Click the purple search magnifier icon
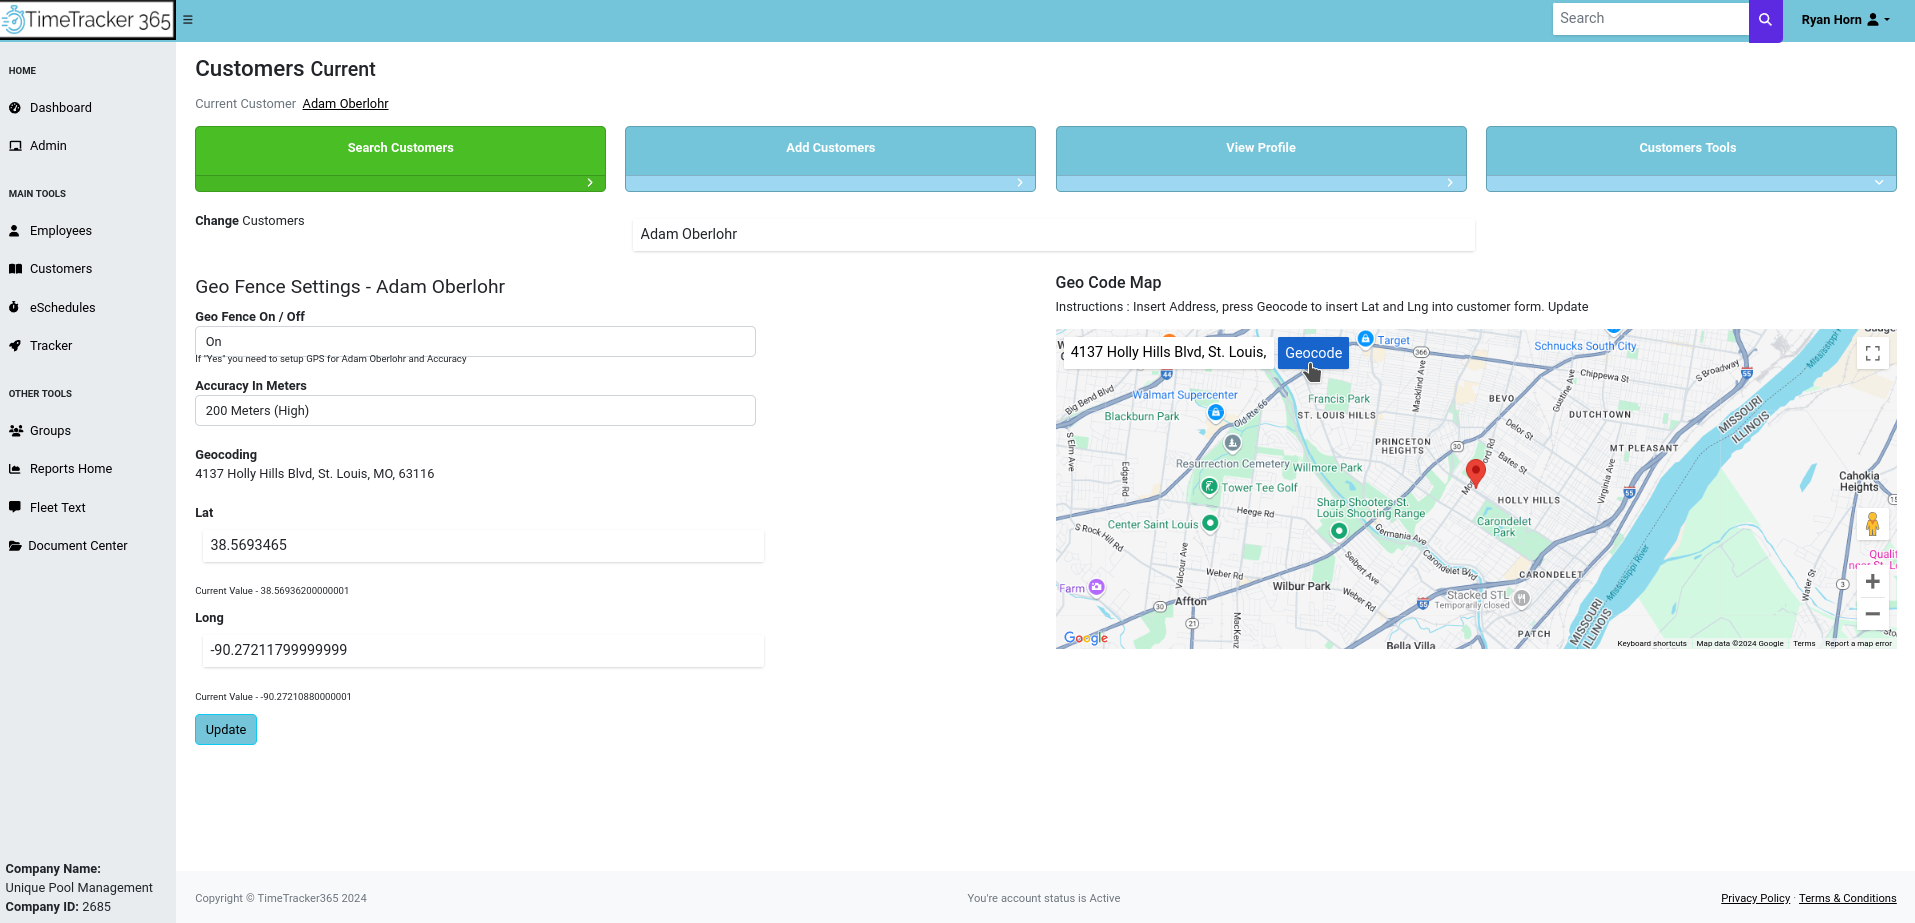The width and height of the screenshot is (1915, 923). (1764, 18)
